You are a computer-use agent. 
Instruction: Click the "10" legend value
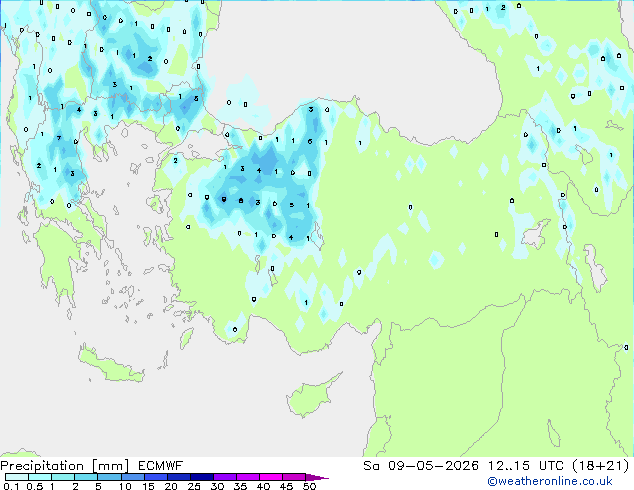pyautogui.click(x=125, y=486)
